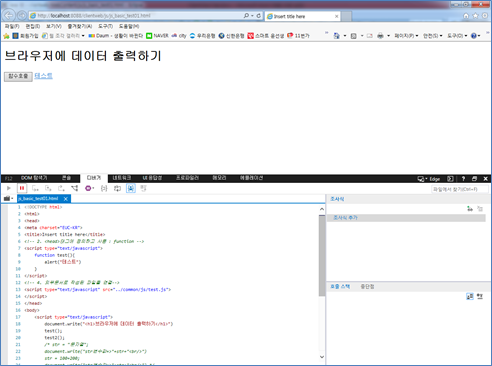Close the F12 developer tools pane
The height and width of the screenshot is (366, 492).
pos(486,179)
